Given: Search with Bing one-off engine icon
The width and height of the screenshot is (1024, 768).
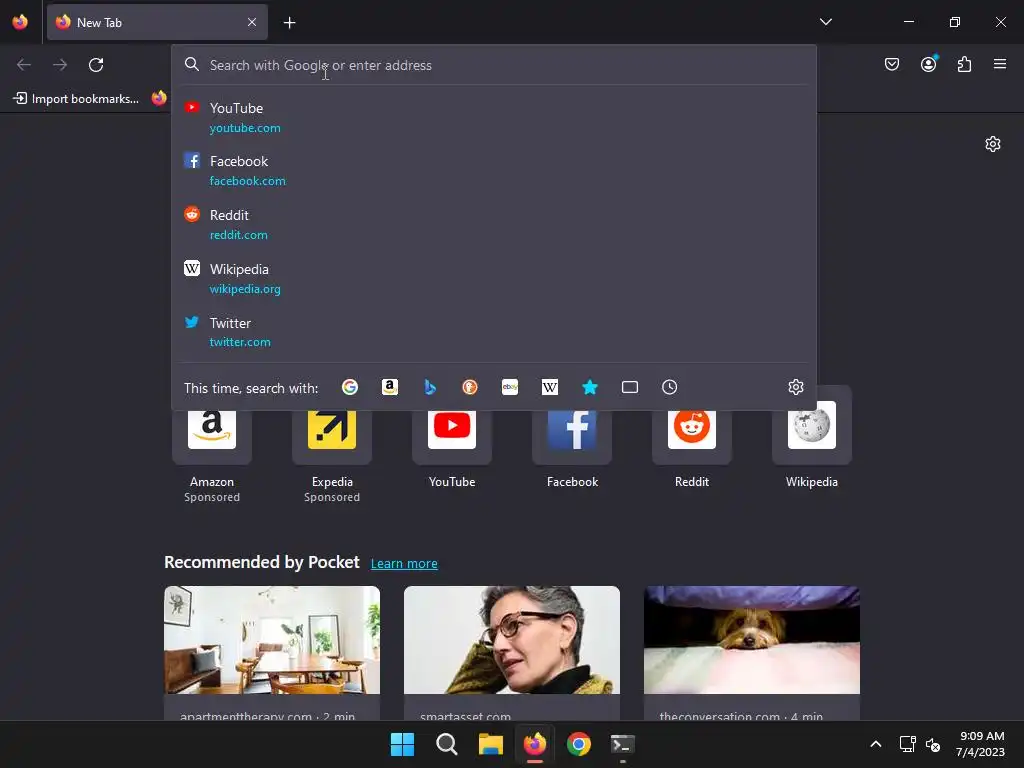Looking at the screenshot, I should coord(430,387).
